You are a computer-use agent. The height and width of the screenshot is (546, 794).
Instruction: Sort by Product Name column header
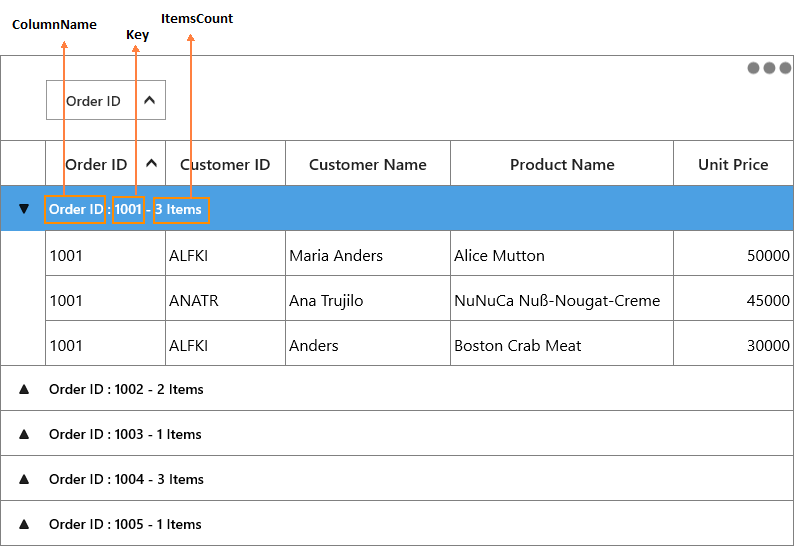coord(562,163)
